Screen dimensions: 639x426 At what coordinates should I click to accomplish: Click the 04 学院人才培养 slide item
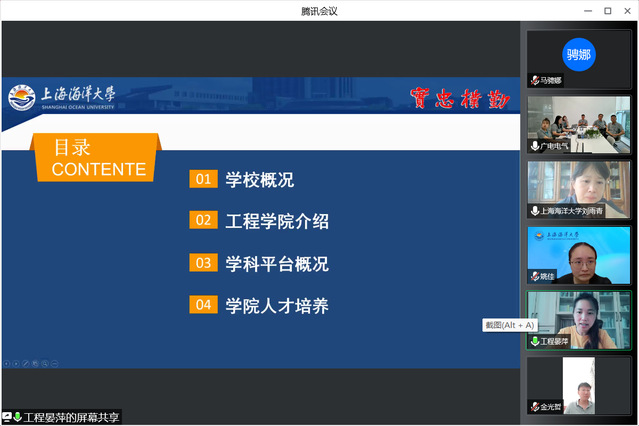point(259,305)
